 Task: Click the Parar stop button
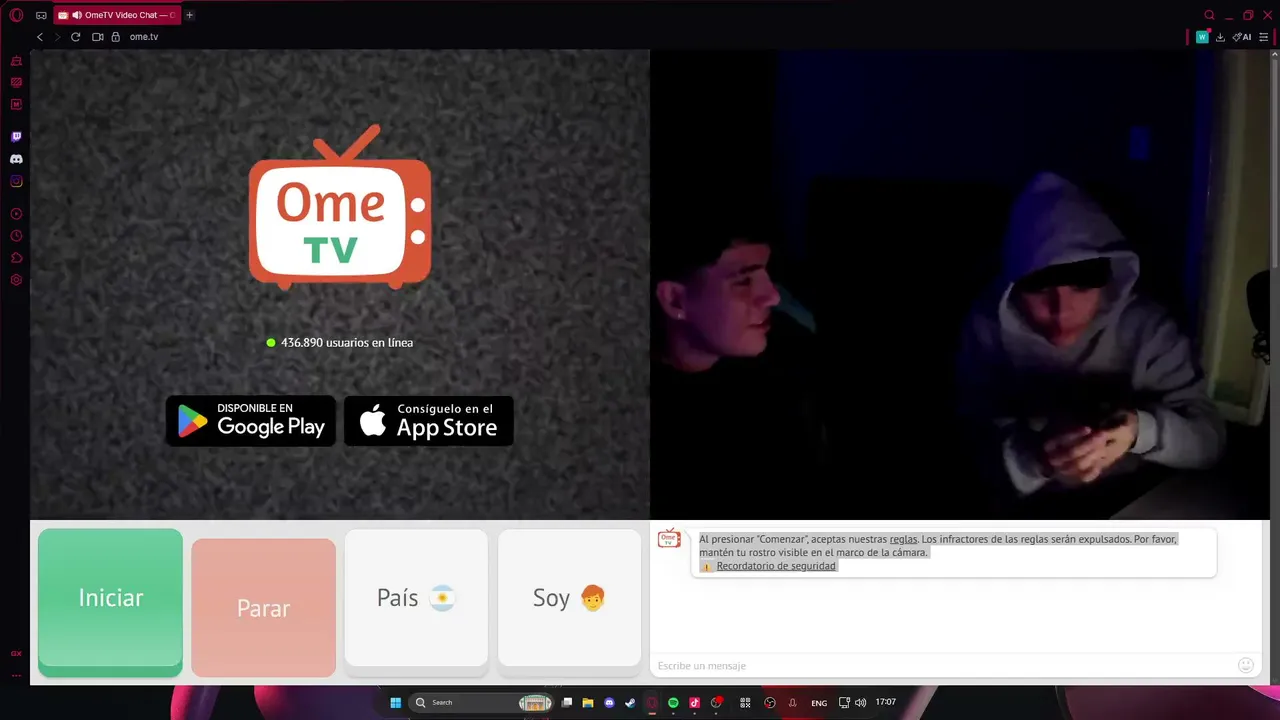pyautogui.click(x=263, y=608)
